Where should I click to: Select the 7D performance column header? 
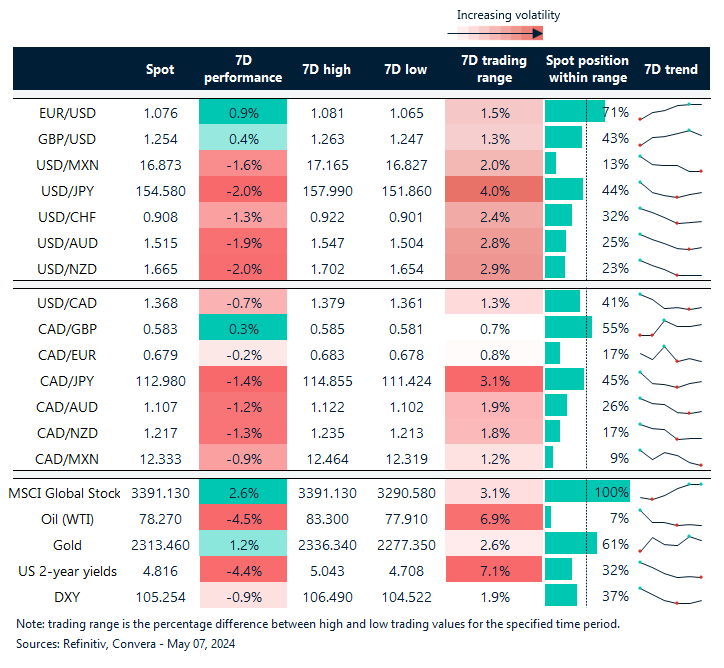[x=243, y=70]
